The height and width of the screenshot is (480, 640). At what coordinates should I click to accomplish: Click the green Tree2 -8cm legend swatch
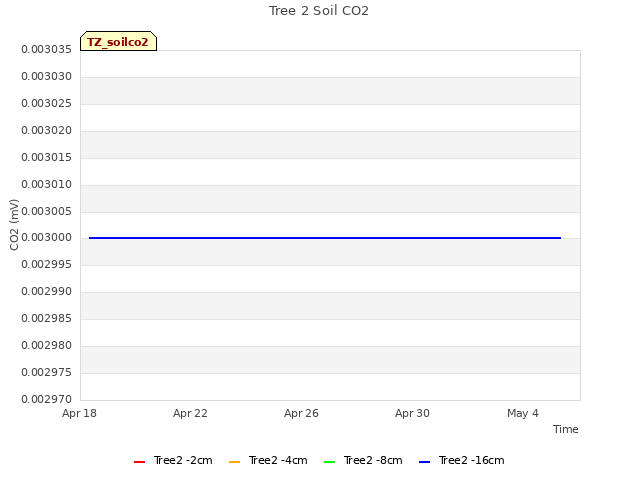pyautogui.click(x=329, y=462)
